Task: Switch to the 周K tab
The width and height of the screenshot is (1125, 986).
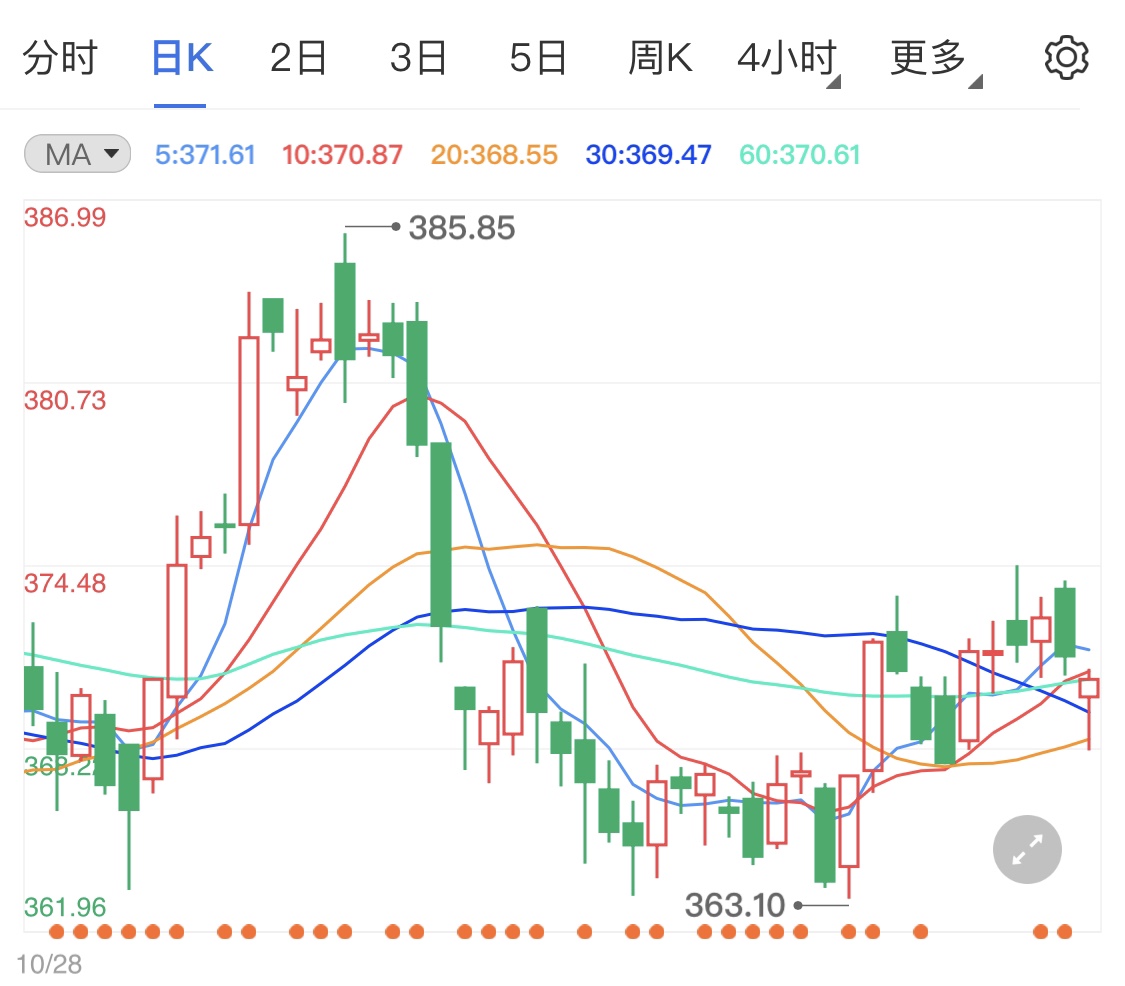Action: [660, 58]
